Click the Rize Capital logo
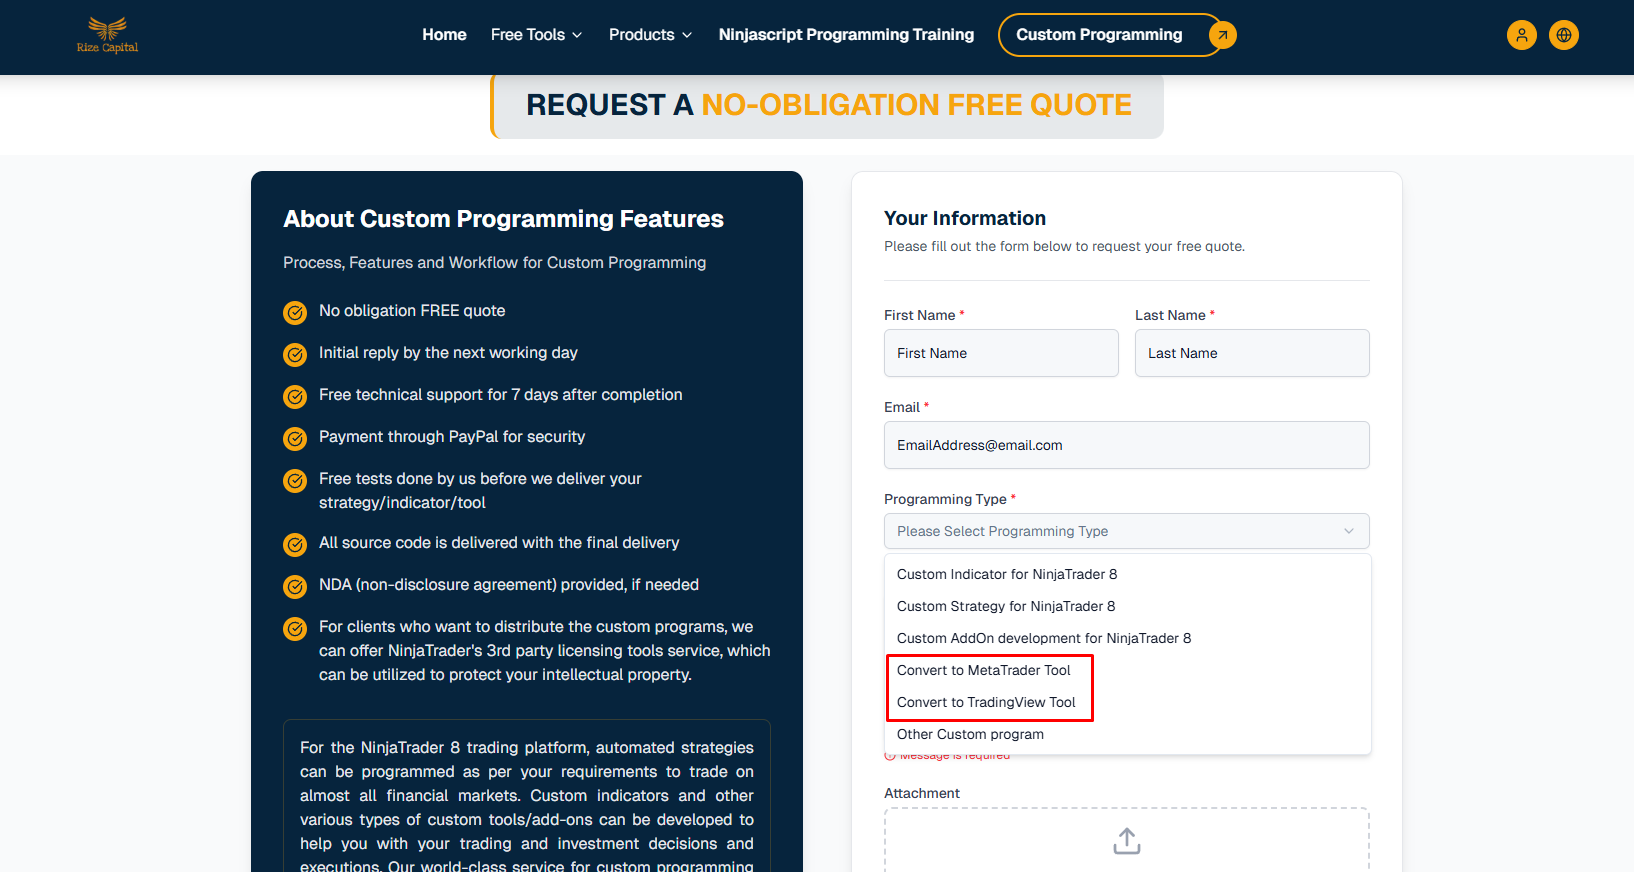 [x=107, y=35]
